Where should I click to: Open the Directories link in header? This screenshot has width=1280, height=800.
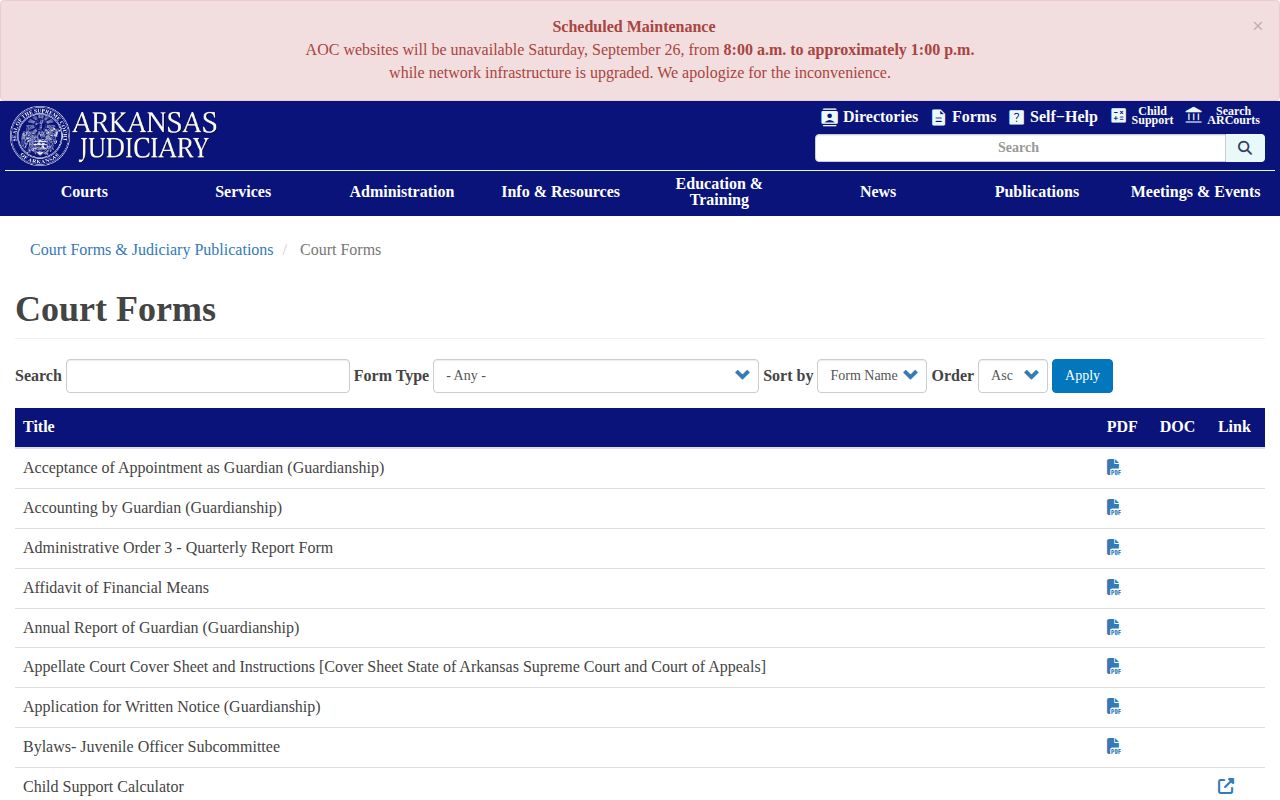click(x=869, y=117)
